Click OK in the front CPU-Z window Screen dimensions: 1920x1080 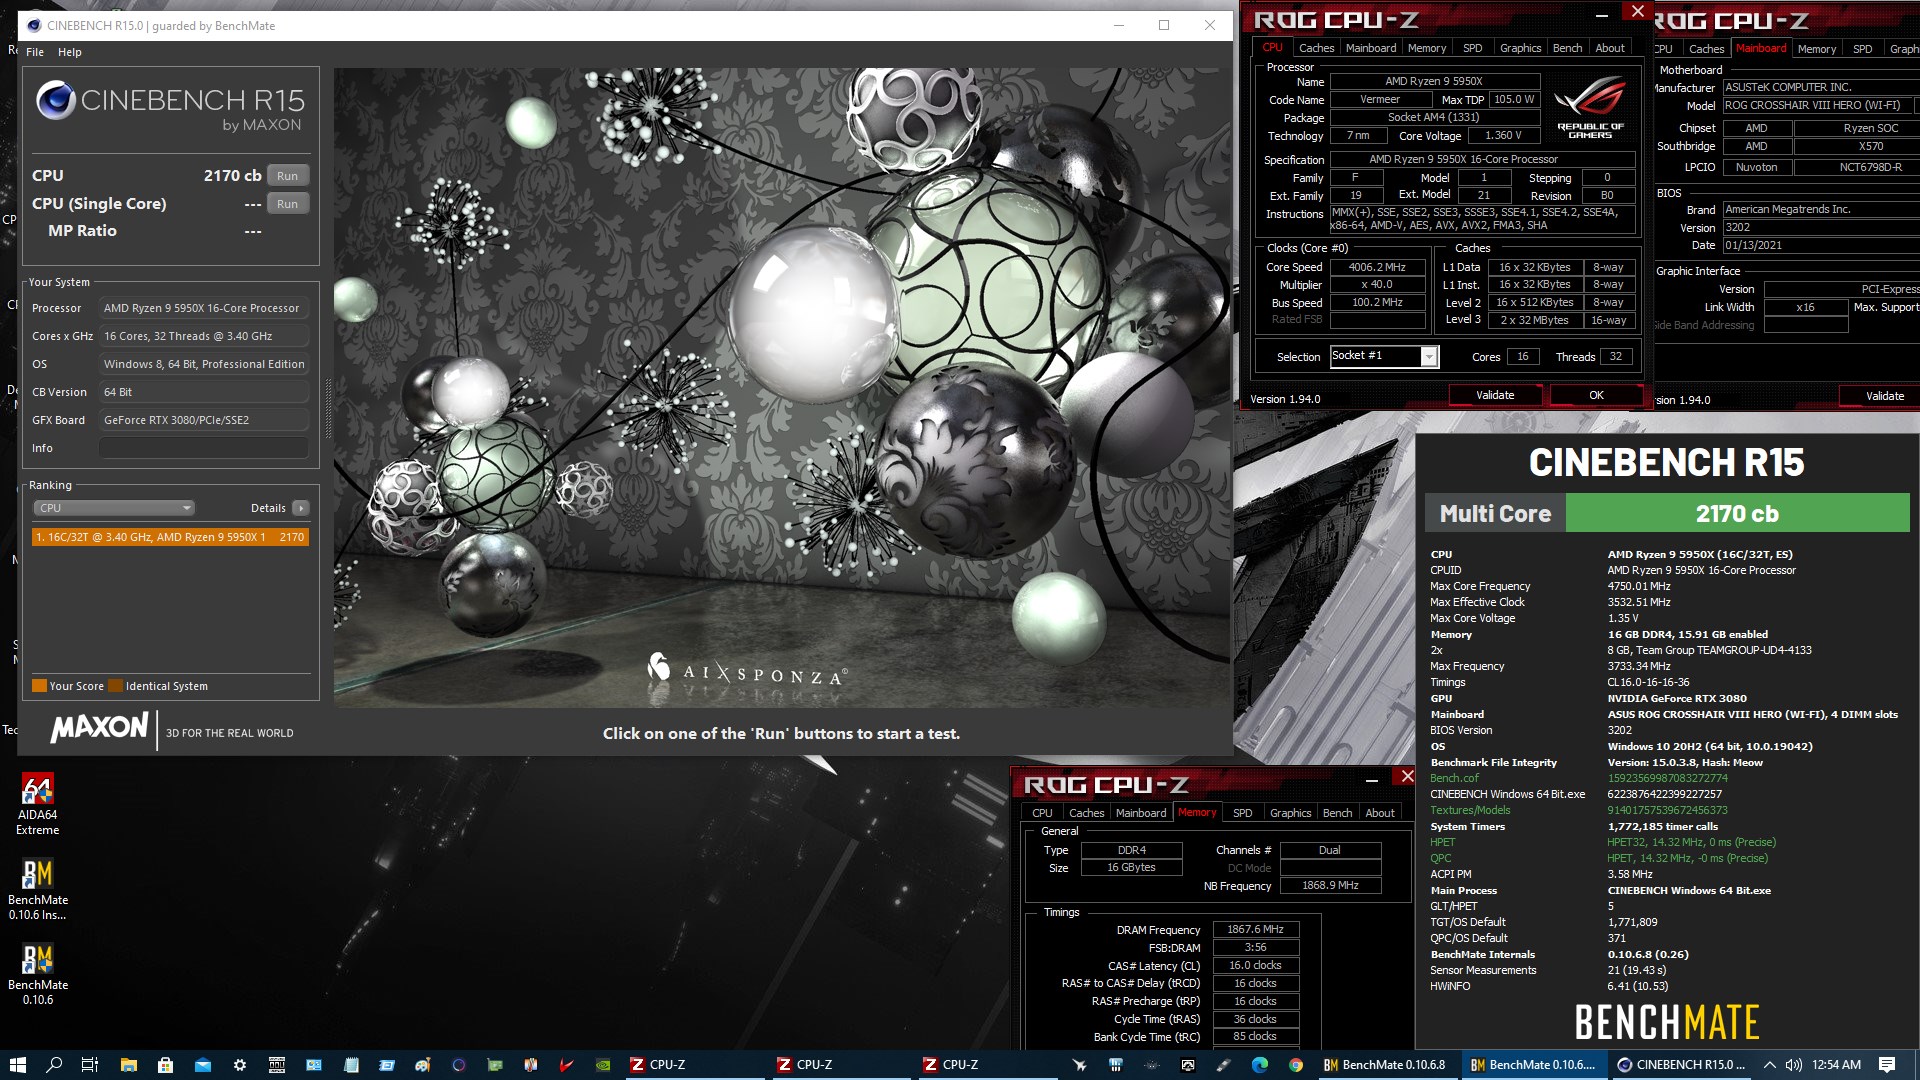click(x=1596, y=396)
